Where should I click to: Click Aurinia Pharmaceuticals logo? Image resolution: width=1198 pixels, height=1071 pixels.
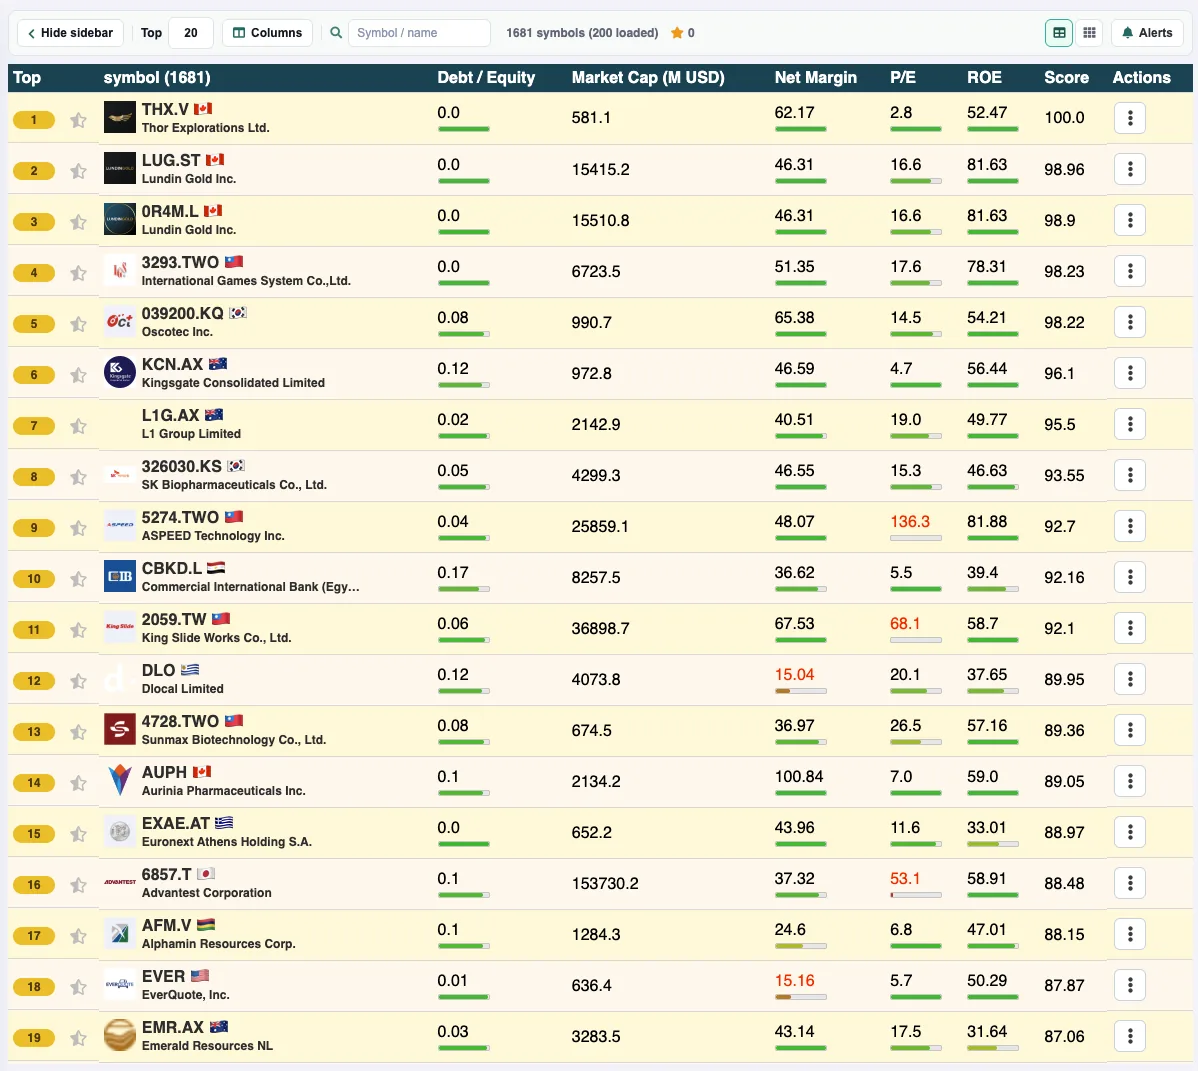coord(120,781)
